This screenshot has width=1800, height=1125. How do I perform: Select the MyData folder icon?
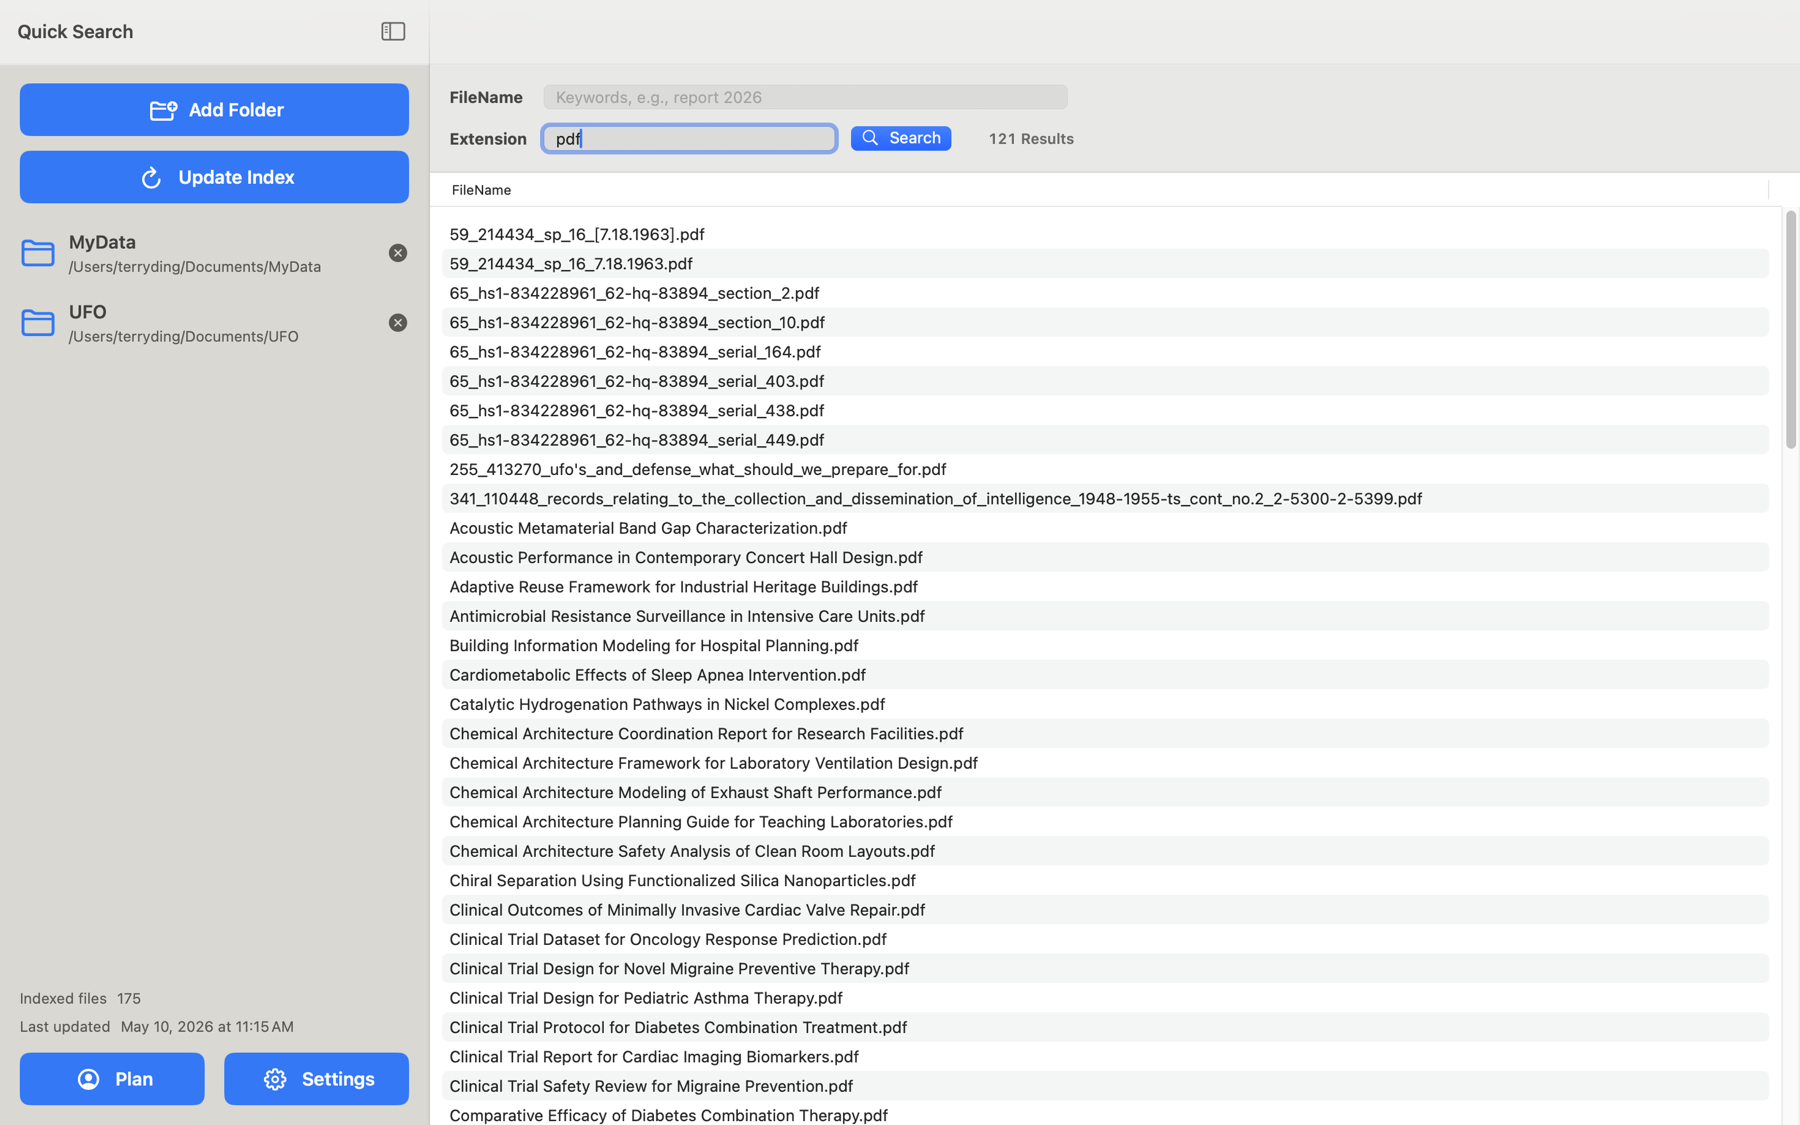(38, 253)
